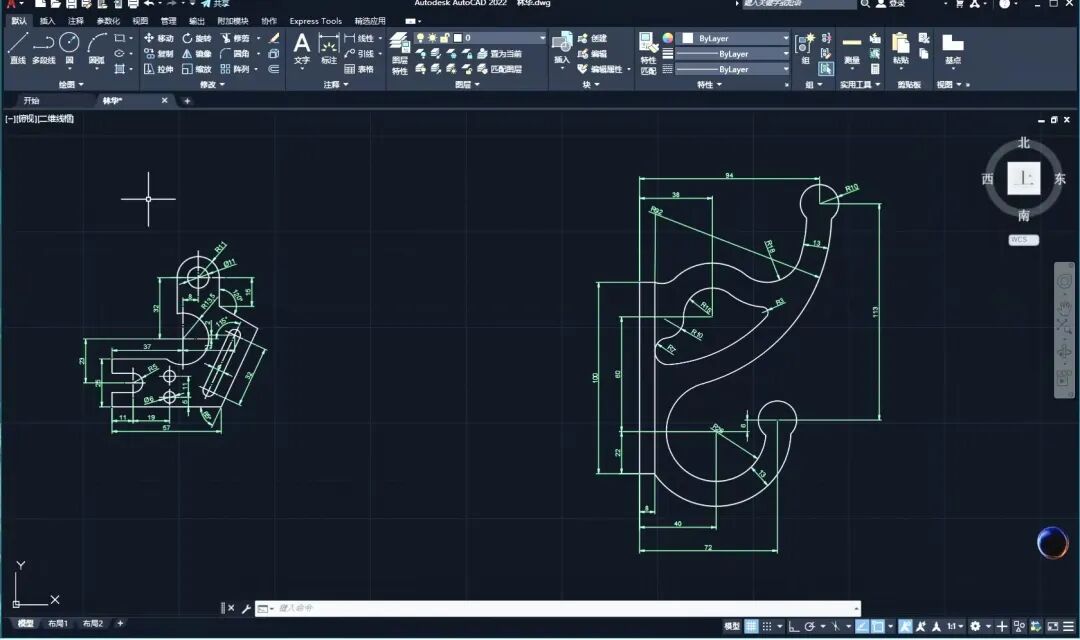Toggle ortho mode in the status bar
This screenshot has width=1080, height=640.
793,626
